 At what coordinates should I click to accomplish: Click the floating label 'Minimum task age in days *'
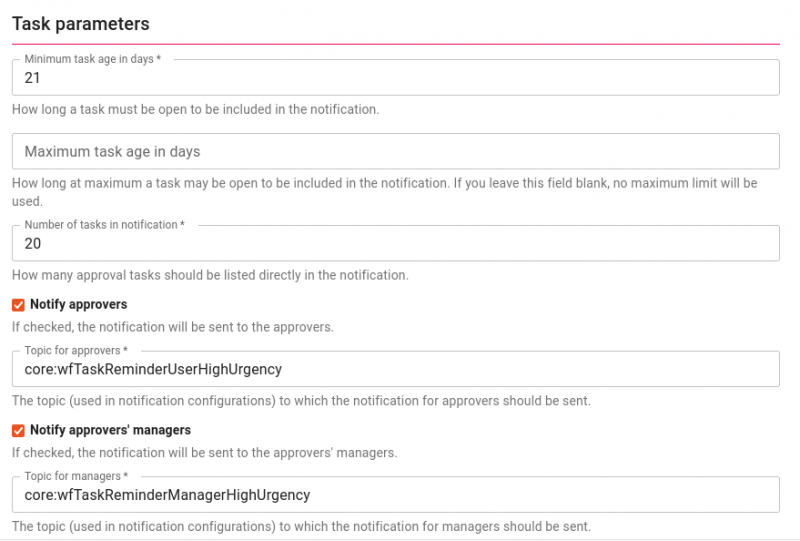coord(92,60)
